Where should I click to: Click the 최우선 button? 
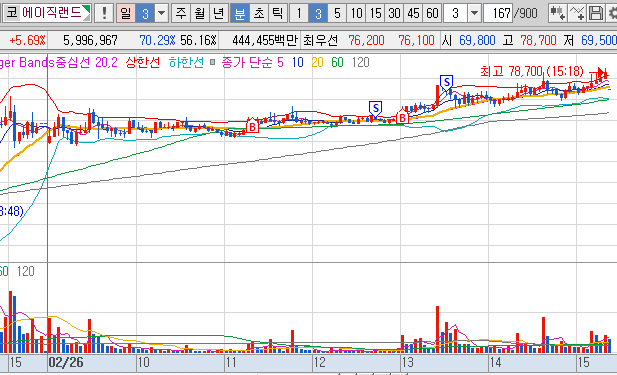(320, 40)
